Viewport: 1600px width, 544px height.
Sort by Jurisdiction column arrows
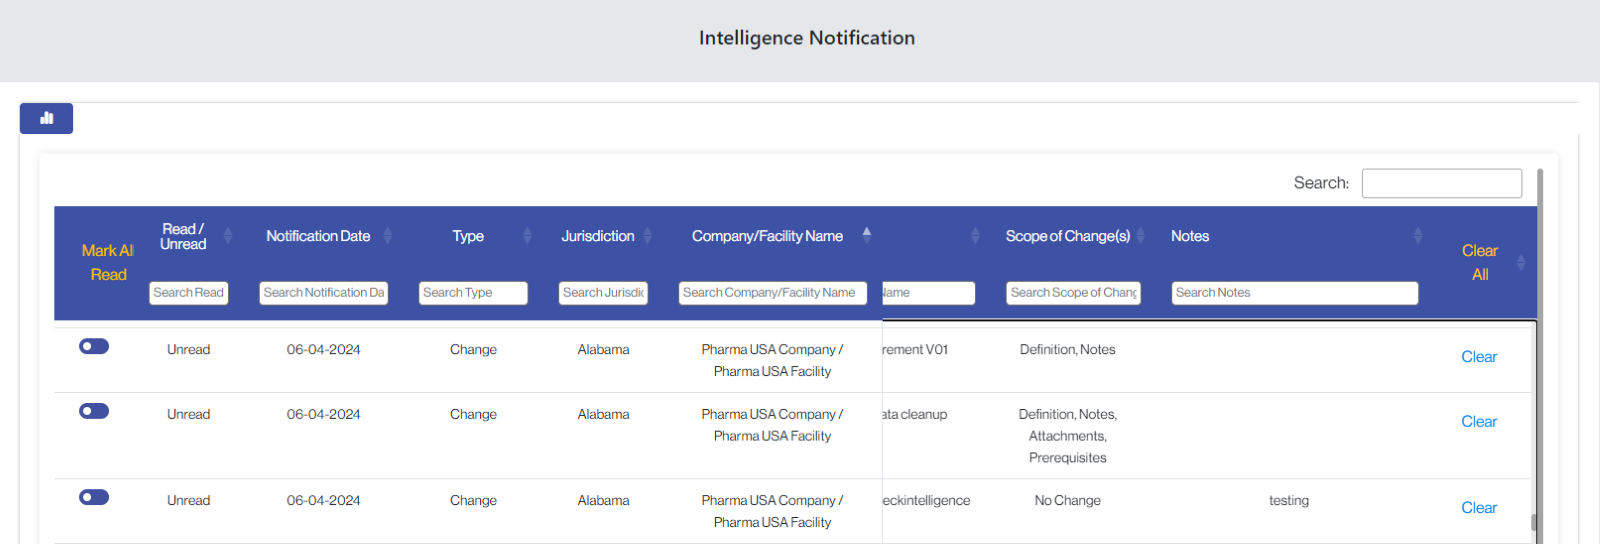pyautogui.click(x=647, y=236)
